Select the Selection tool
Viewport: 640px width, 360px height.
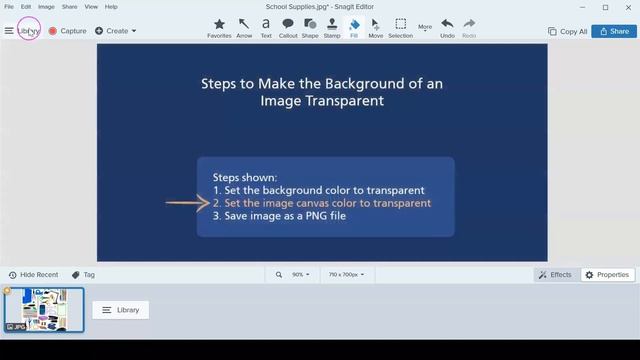(400, 29)
